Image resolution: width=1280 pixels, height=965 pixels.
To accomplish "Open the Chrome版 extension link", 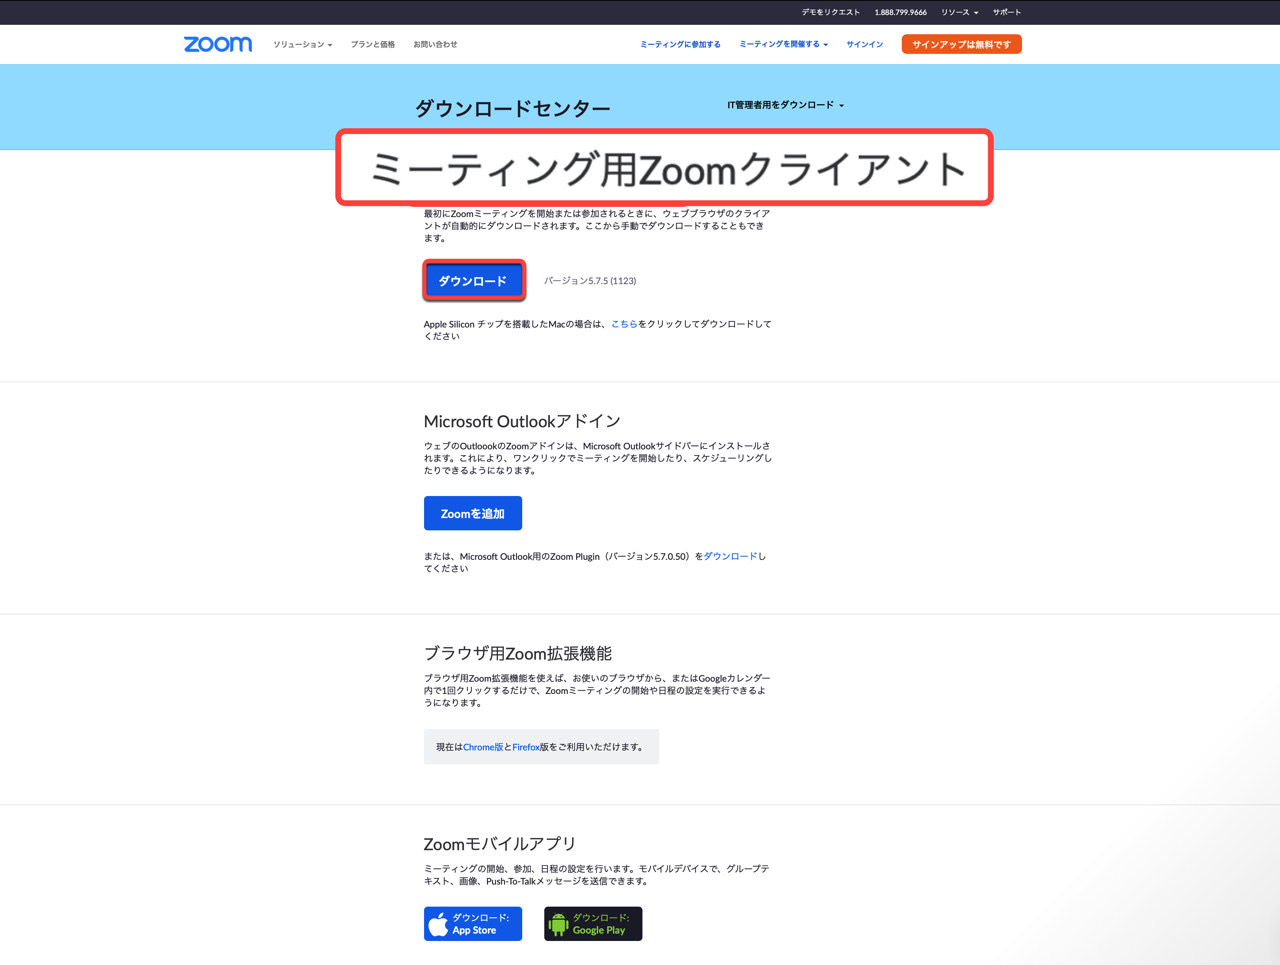I will [x=483, y=747].
